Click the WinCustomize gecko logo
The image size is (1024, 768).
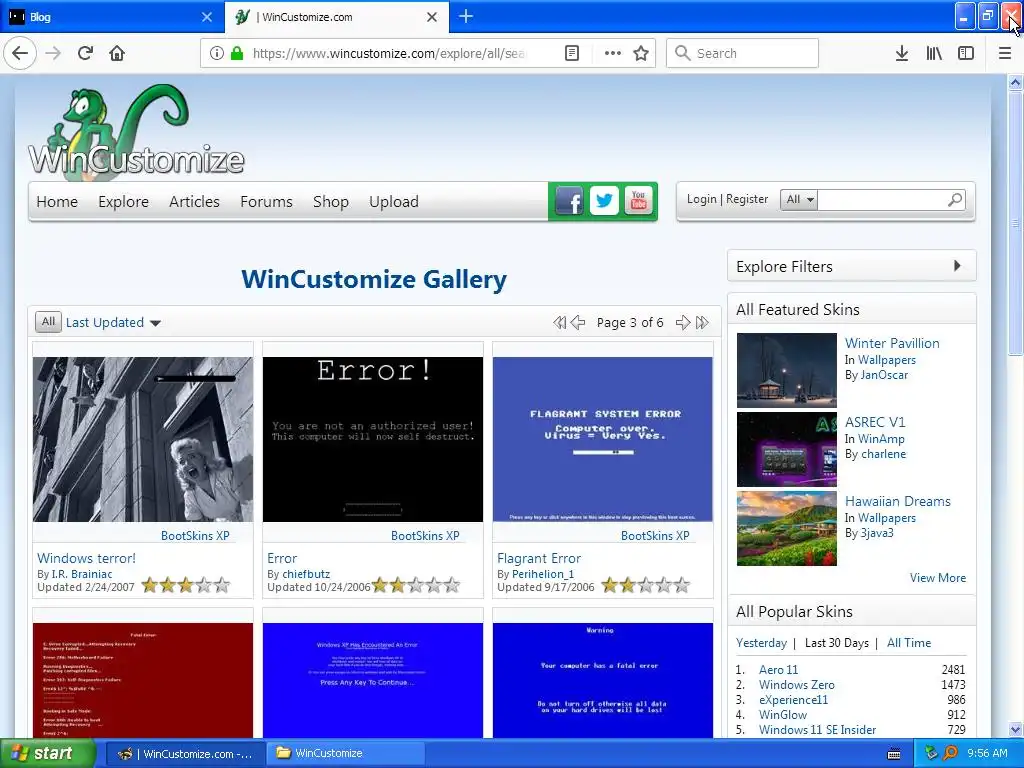136,132
